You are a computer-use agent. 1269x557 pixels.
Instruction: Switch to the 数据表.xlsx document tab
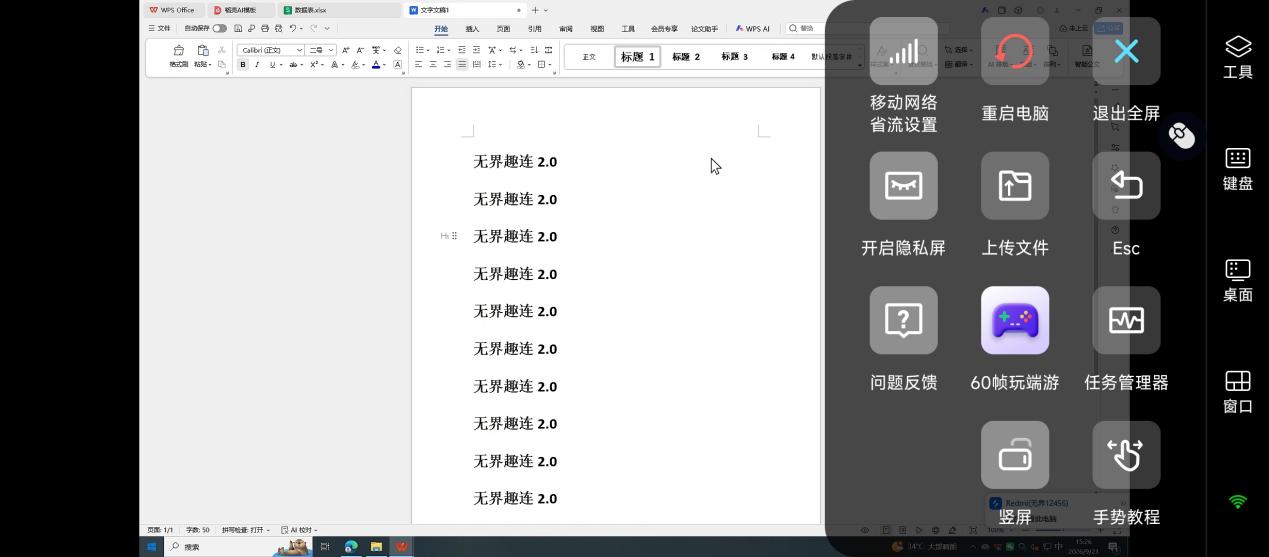pos(310,10)
